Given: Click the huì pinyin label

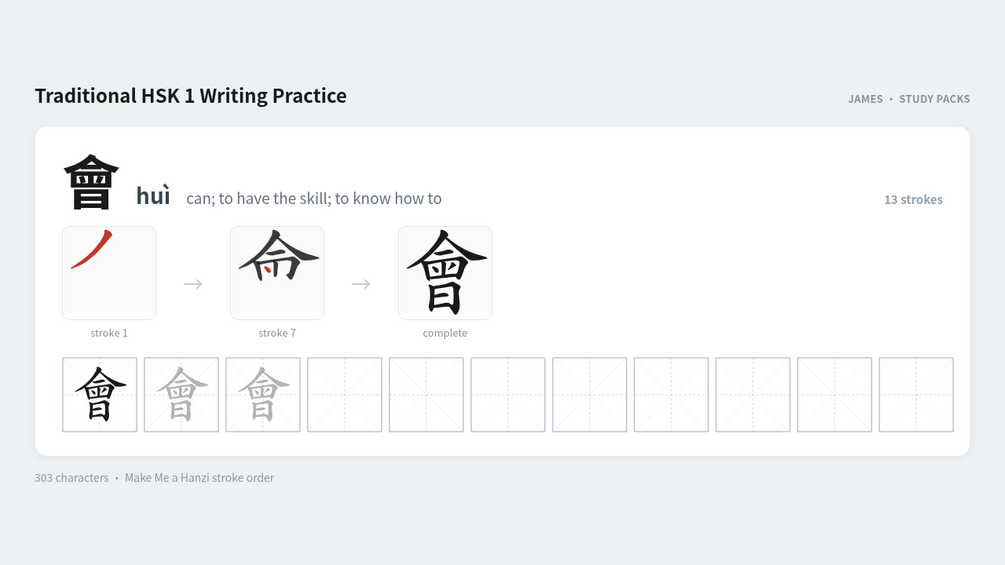Looking at the screenshot, I should pyautogui.click(x=153, y=196).
